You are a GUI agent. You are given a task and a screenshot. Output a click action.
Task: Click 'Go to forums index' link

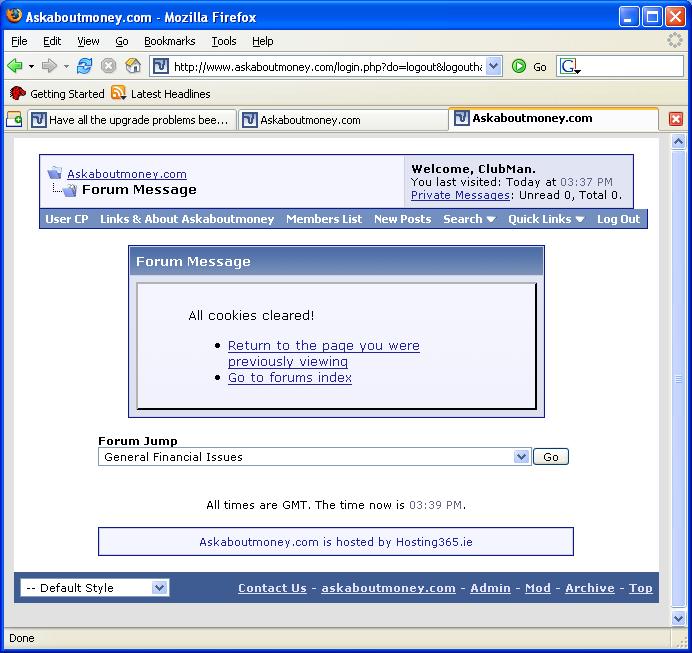[290, 378]
